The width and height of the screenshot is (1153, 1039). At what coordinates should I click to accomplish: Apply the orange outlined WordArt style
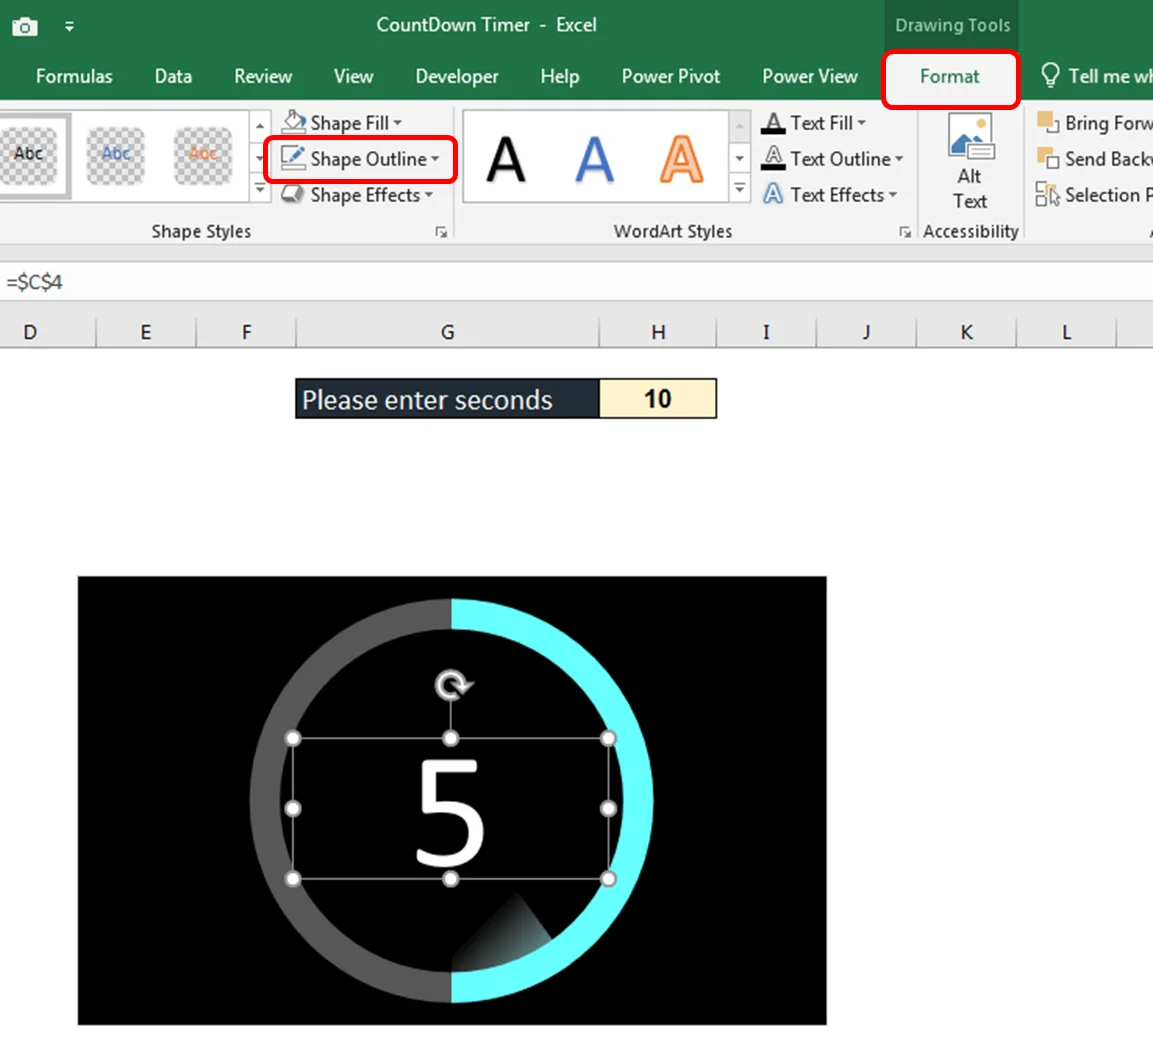point(681,159)
